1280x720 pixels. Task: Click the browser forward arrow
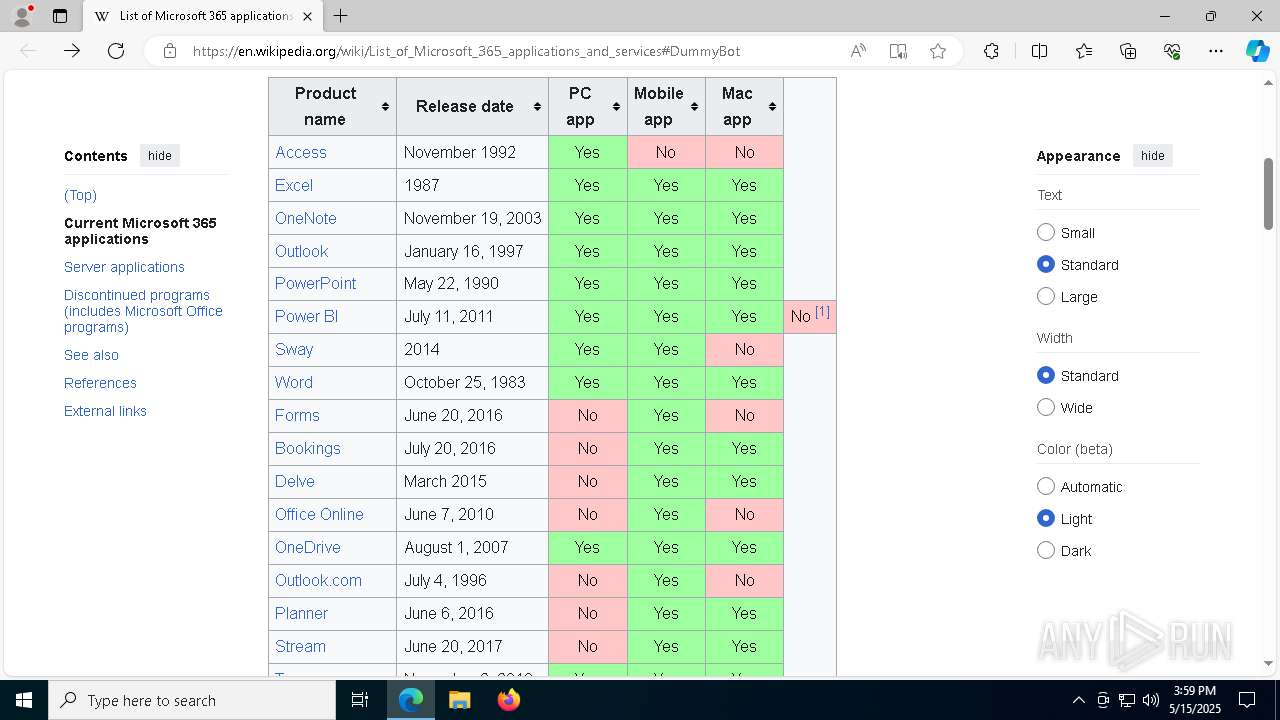(x=72, y=51)
